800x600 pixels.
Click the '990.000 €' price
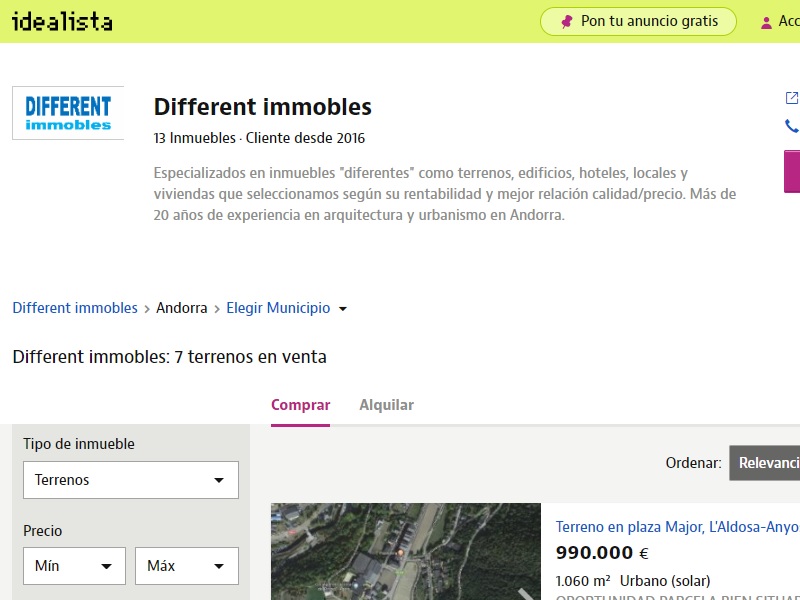coord(602,553)
